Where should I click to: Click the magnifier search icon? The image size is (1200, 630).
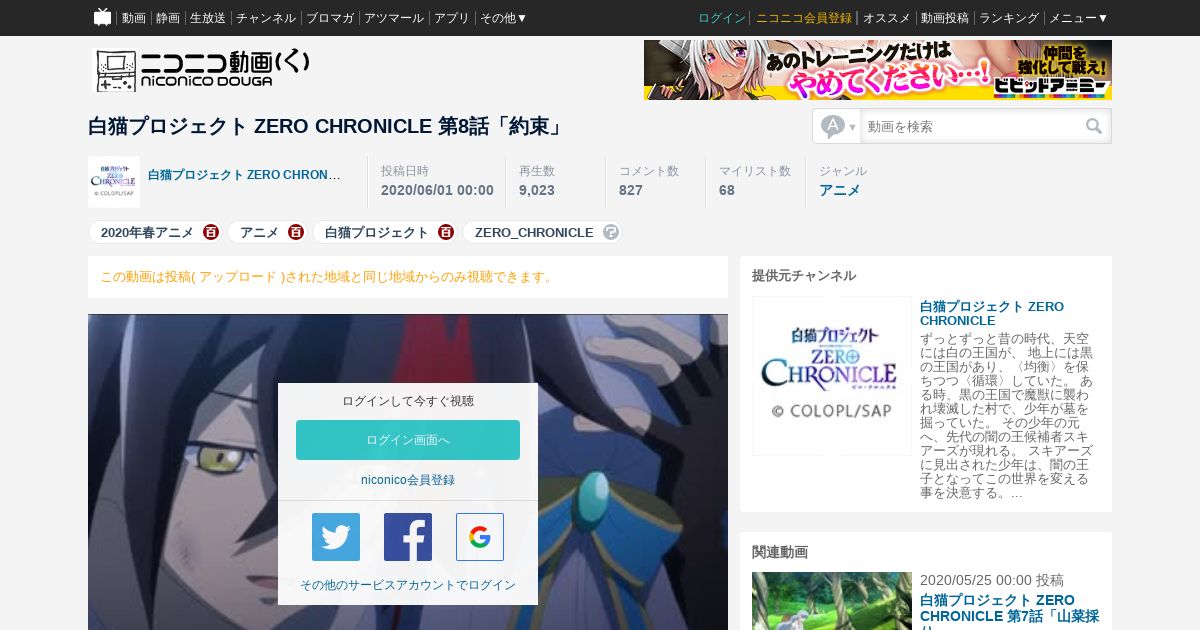coord(1095,126)
